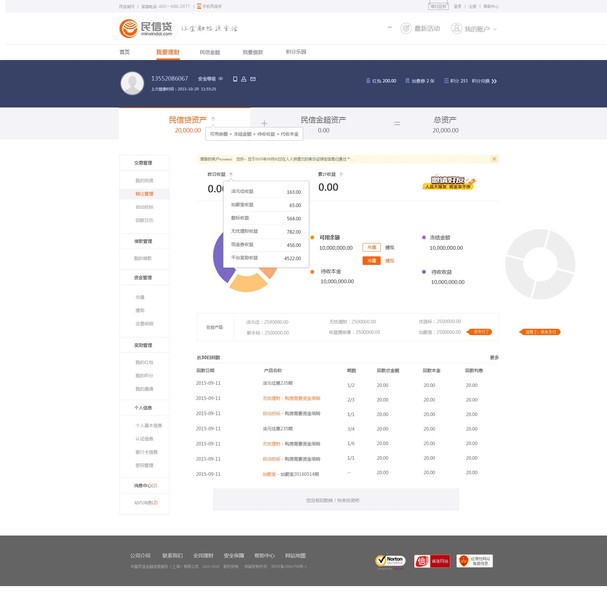Viewport: 607px width, 600px height.
Task: Open 帮助中心 footer link
Action: 264,555
